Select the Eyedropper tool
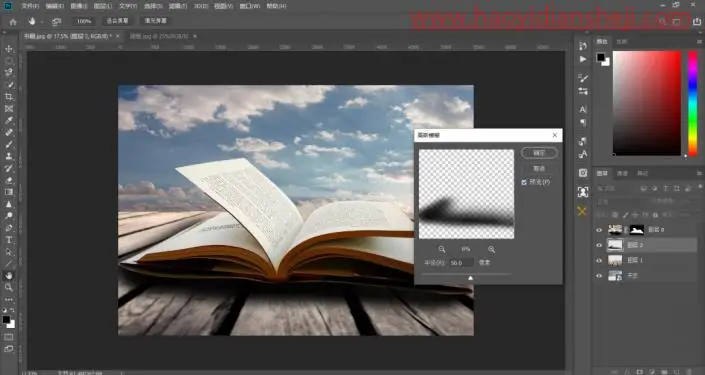 click(x=9, y=121)
